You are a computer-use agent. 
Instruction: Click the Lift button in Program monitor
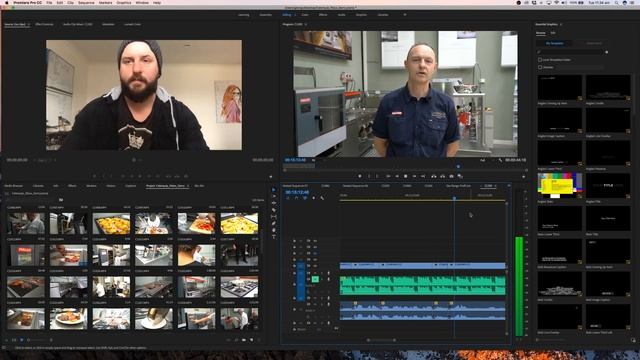tap(434, 176)
